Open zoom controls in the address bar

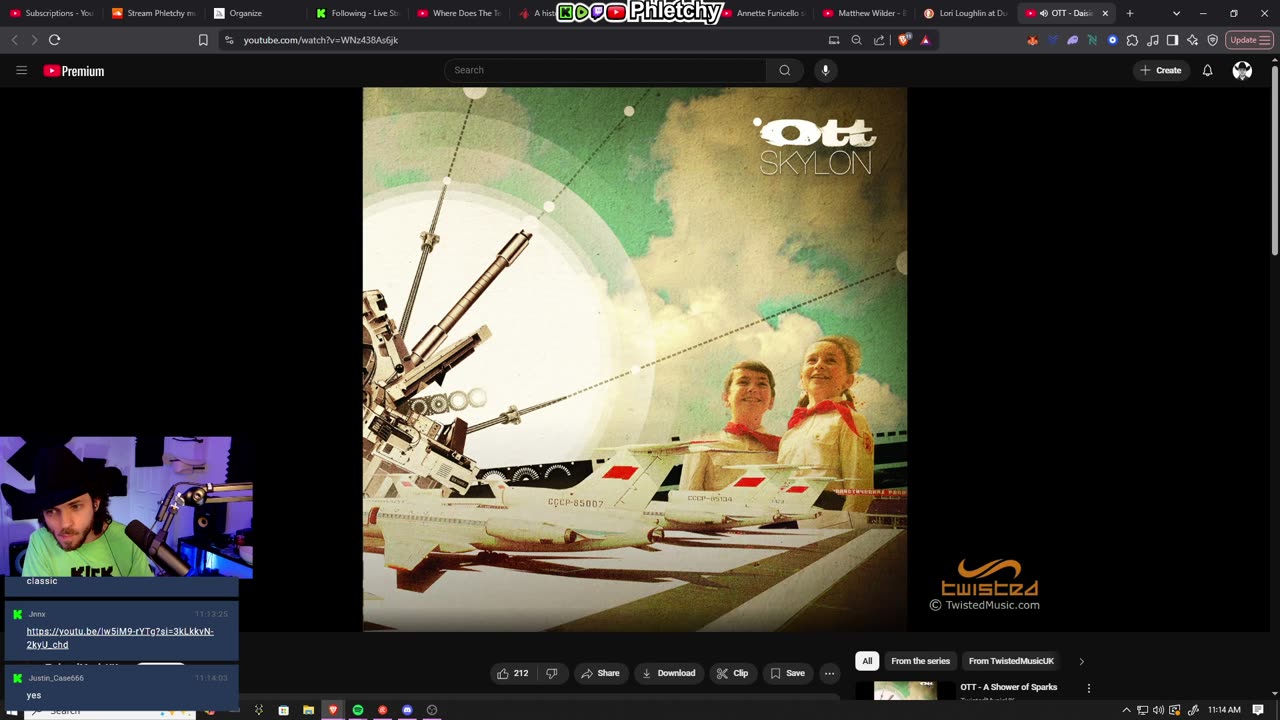856,40
